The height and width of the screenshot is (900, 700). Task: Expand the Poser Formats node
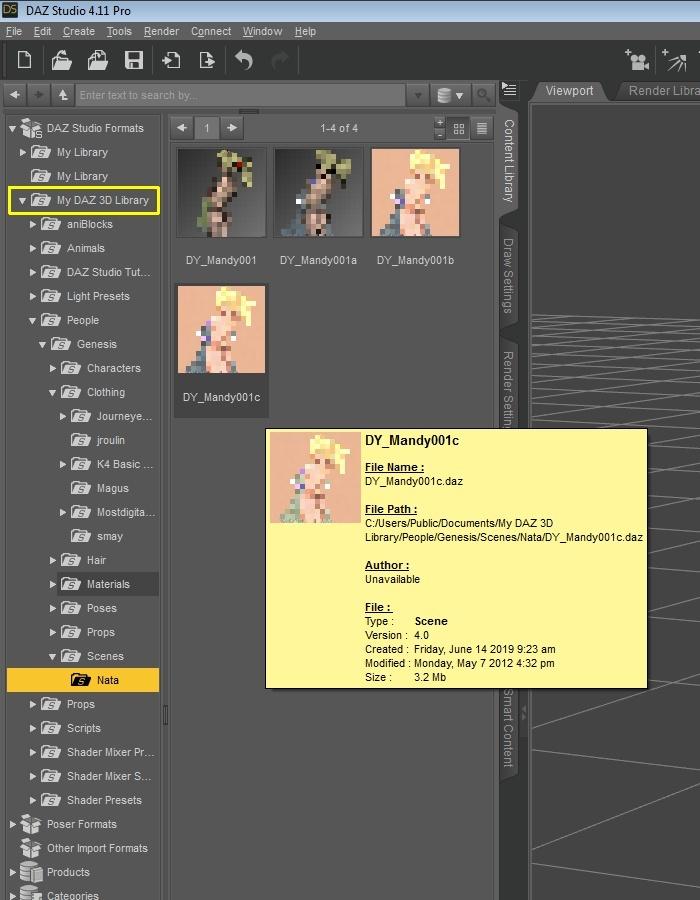(x=12, y=824)
